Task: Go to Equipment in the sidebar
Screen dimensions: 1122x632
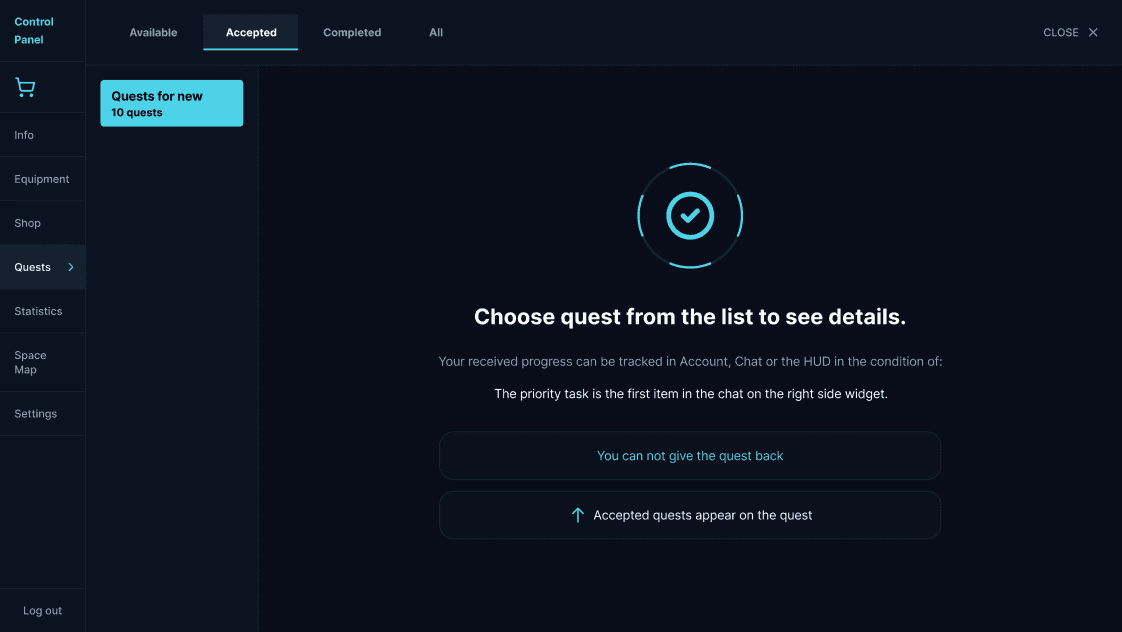Action: point(42,179)
